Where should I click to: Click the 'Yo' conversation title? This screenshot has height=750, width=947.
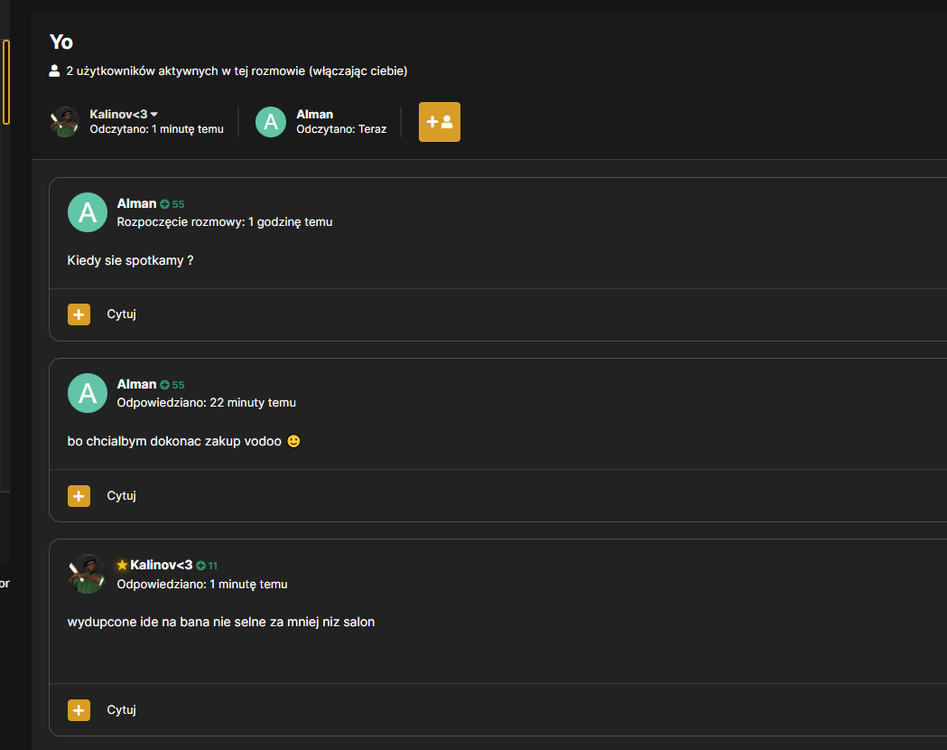[61, 42]
